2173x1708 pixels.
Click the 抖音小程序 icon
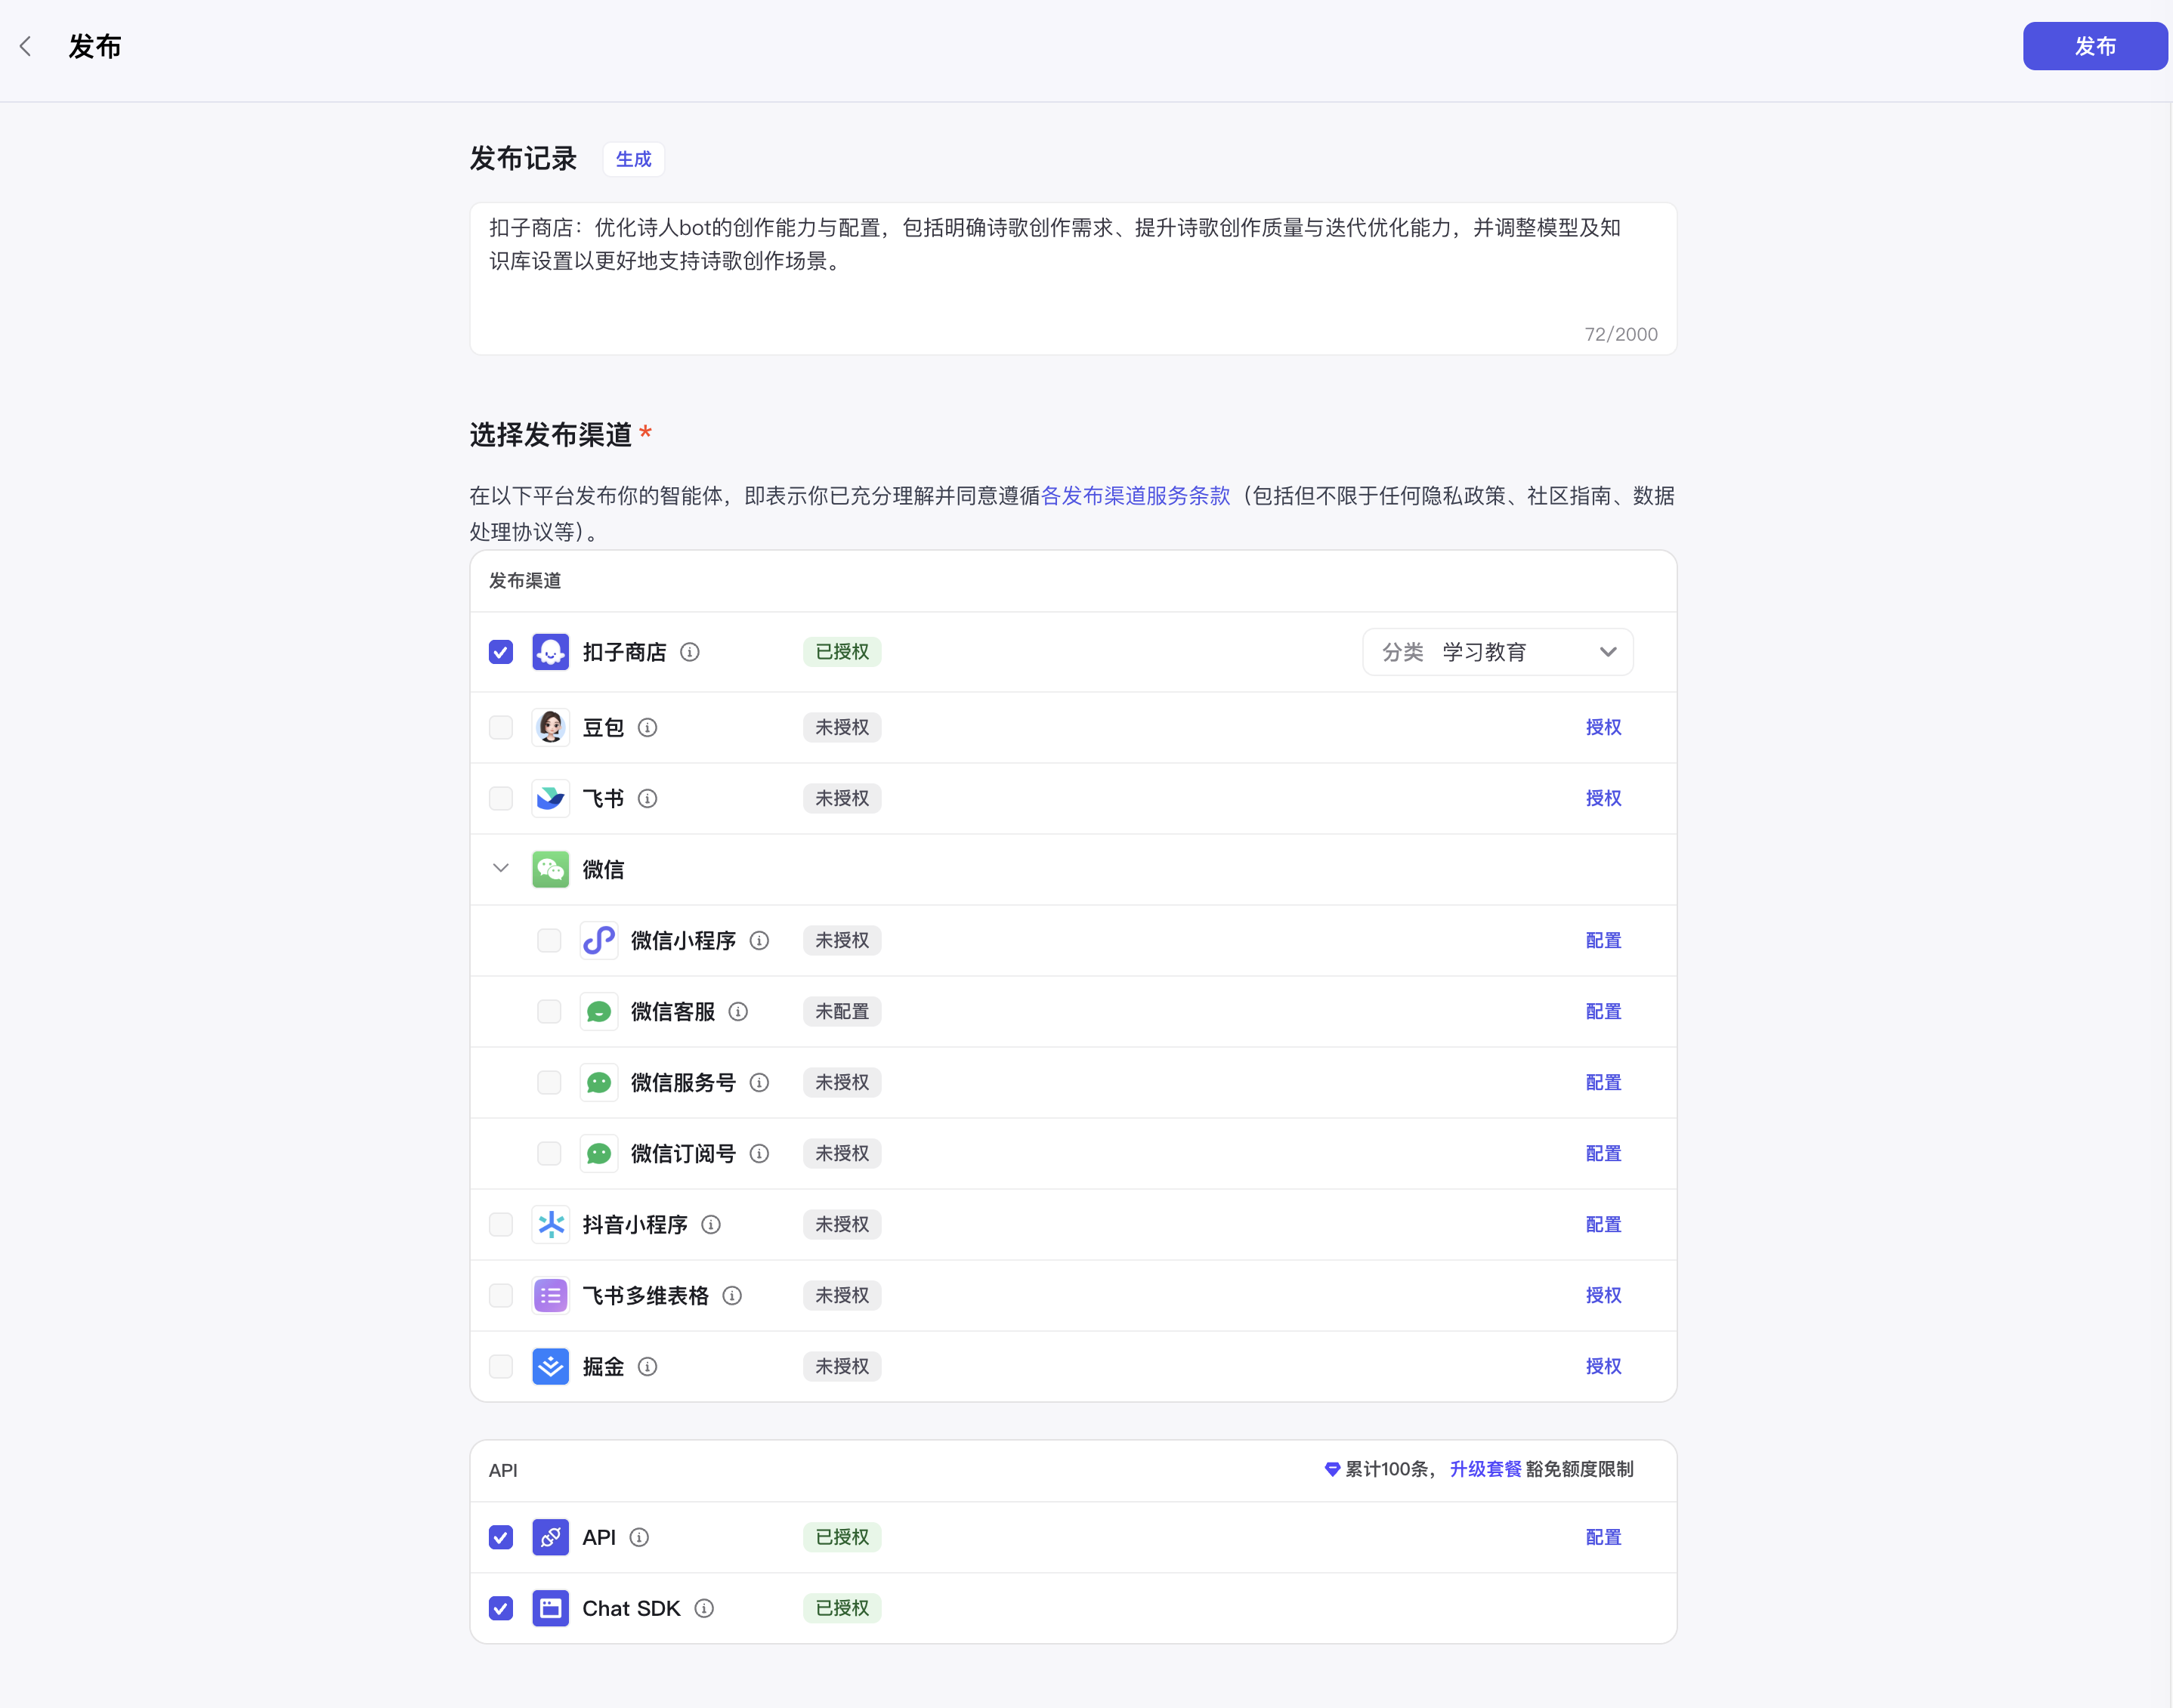[550, 1224]
